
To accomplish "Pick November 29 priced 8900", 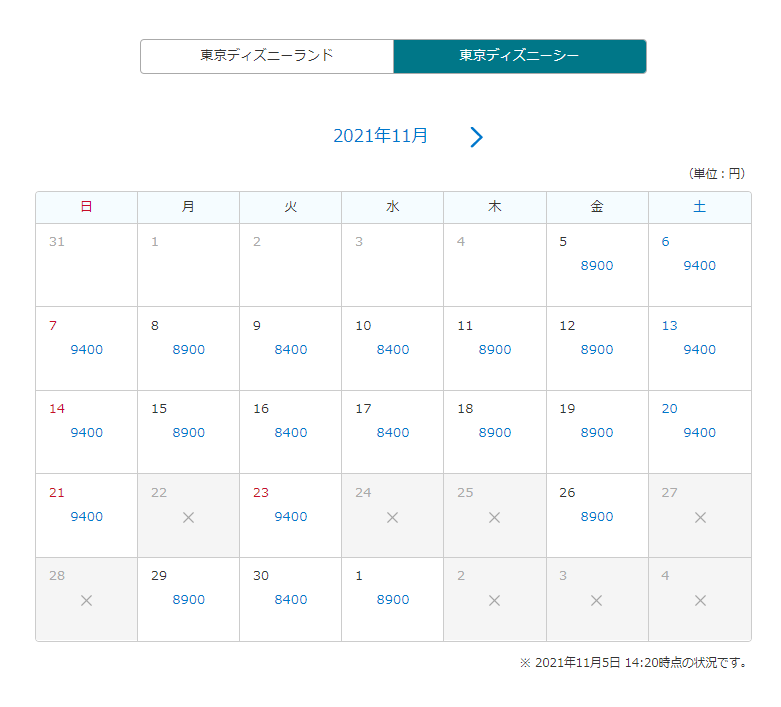I will pos(189,599).
